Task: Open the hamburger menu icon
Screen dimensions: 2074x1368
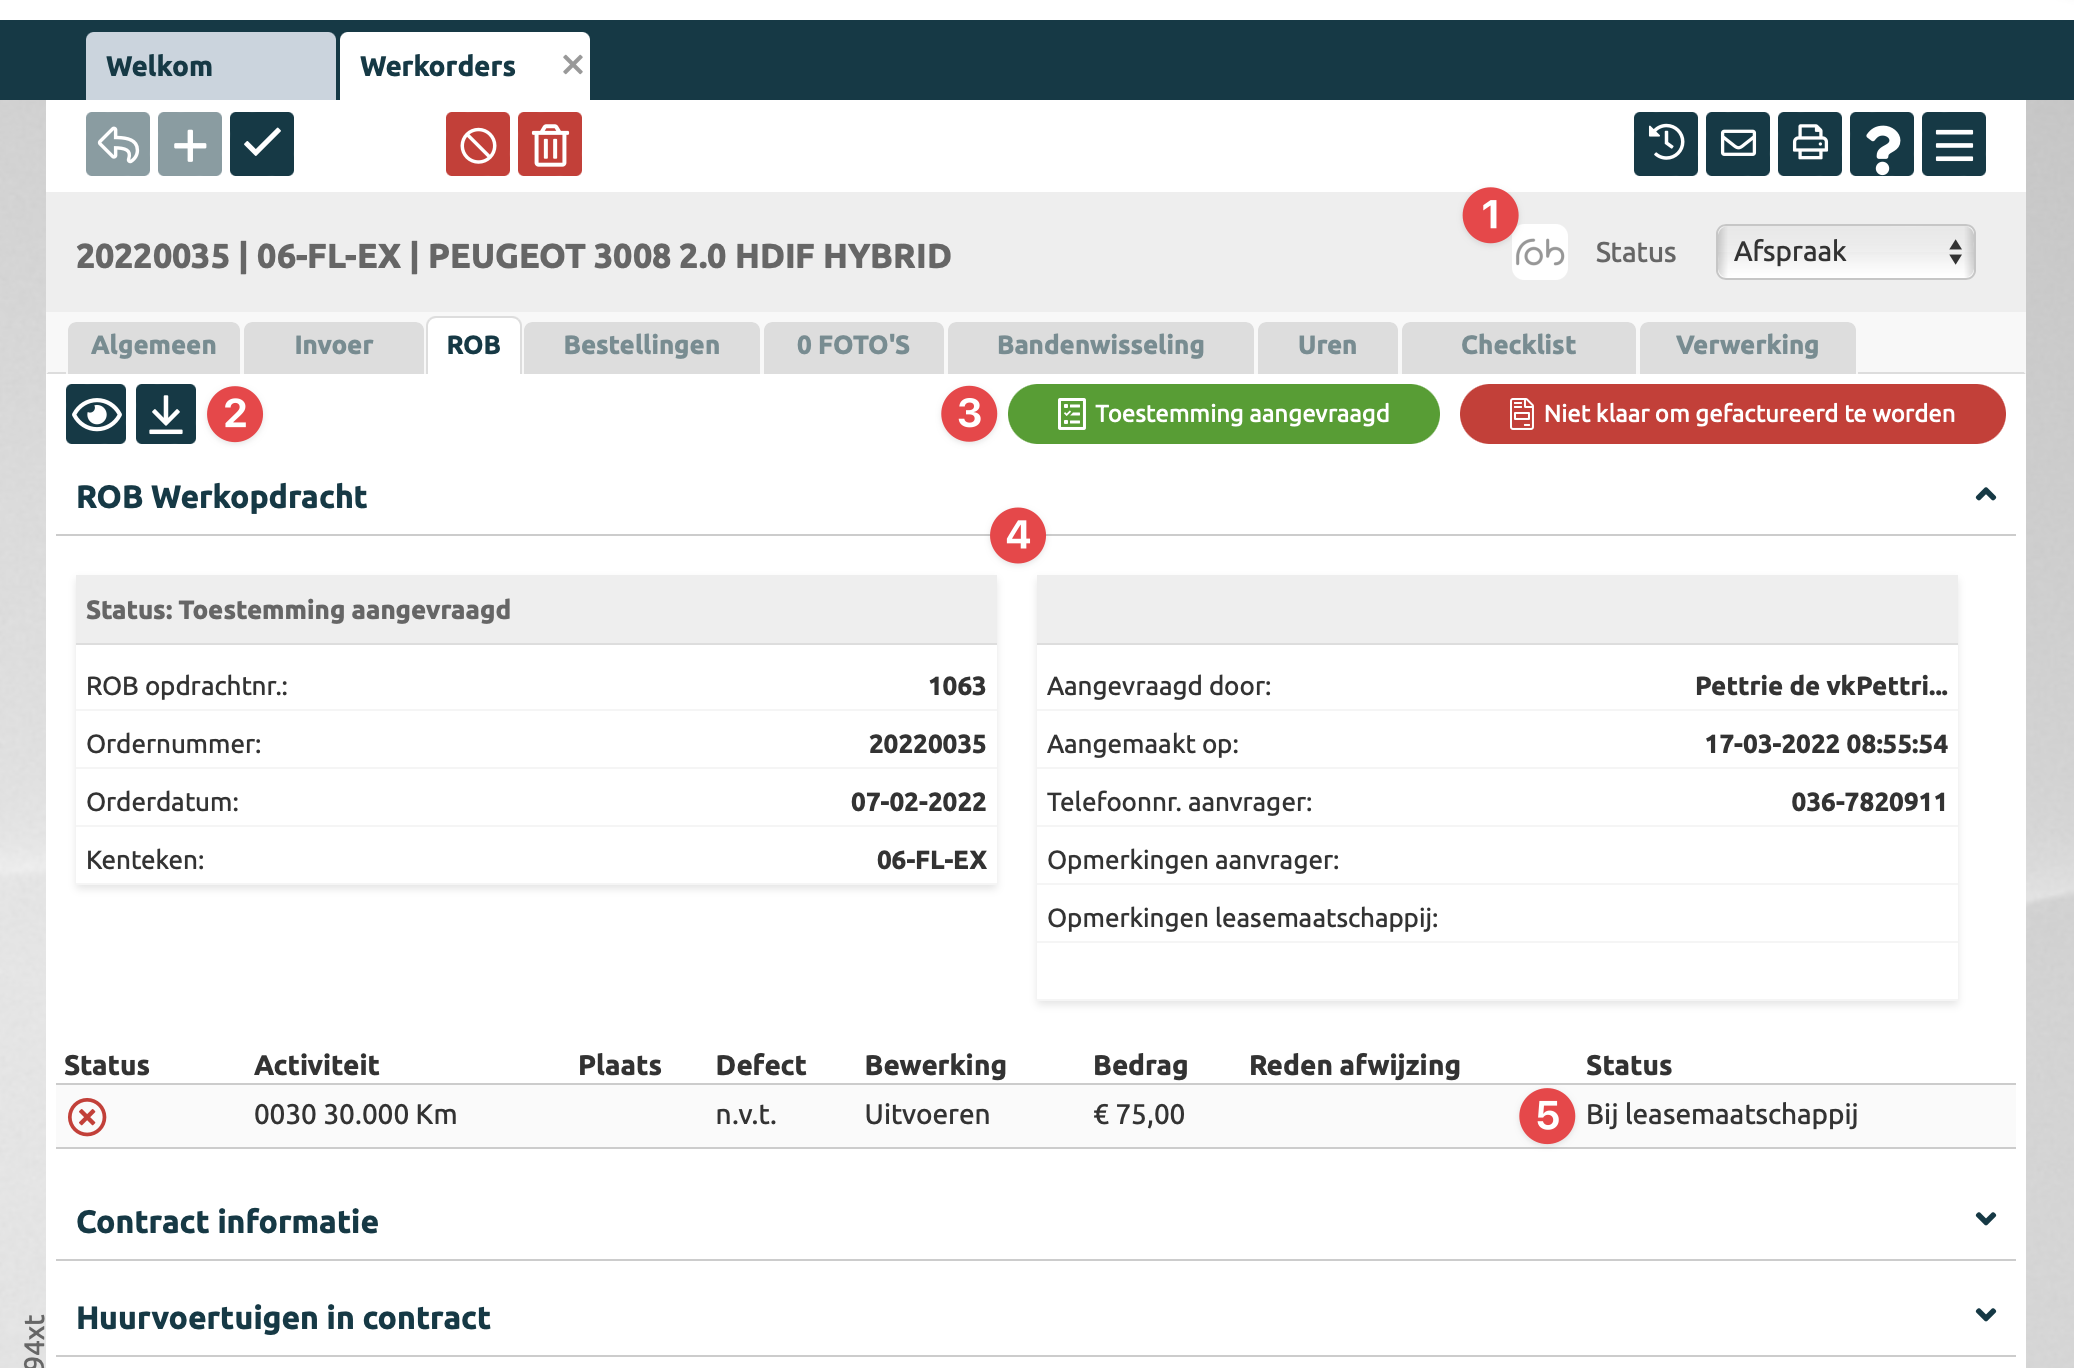Action: [1954, 145]
